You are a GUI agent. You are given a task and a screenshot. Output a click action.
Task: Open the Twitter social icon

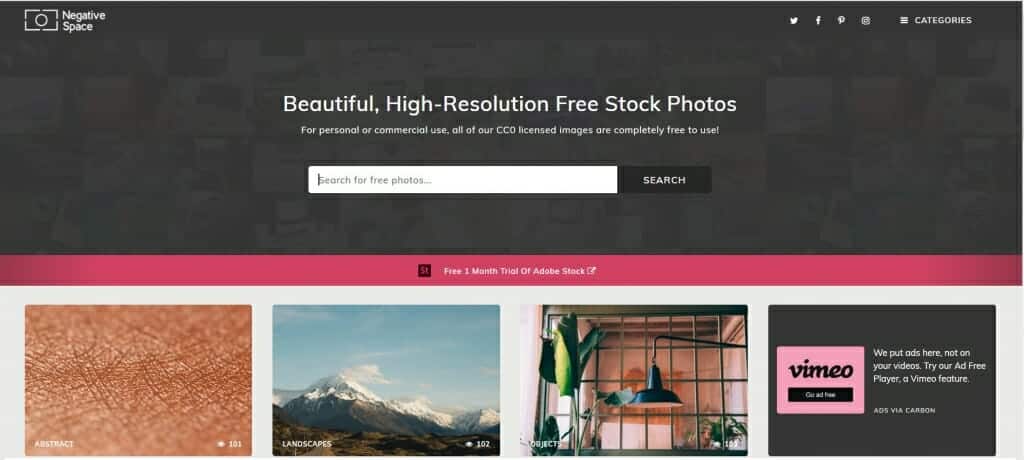(x=793, y=20)
